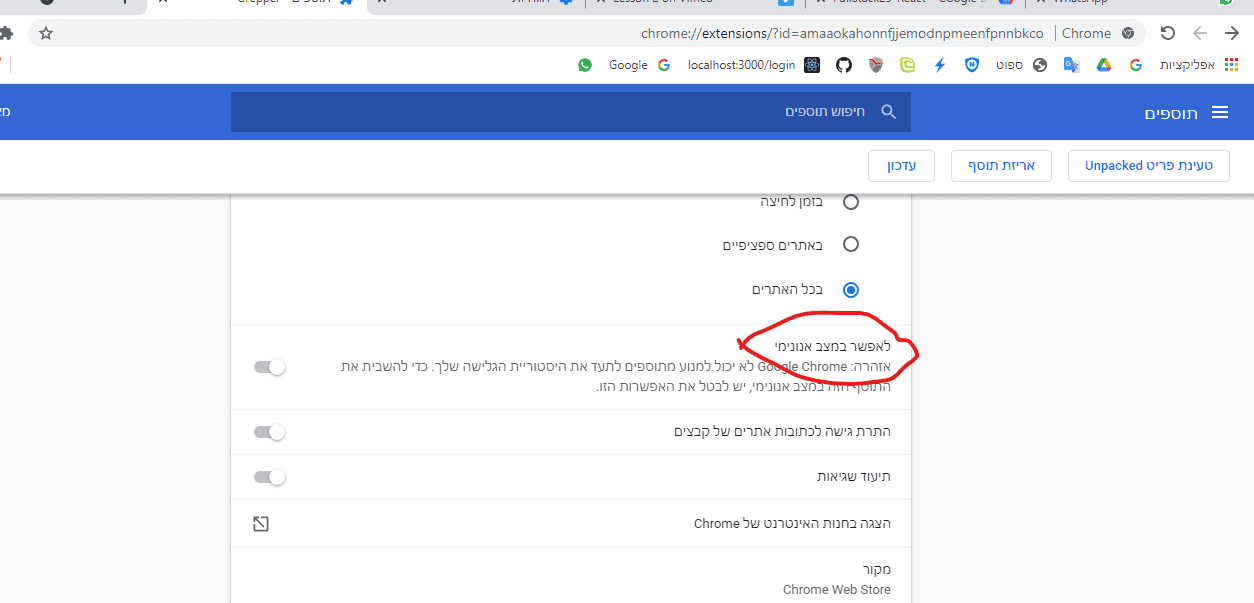Open extension page in Chrome Web Store icon

tap(261, 523)
